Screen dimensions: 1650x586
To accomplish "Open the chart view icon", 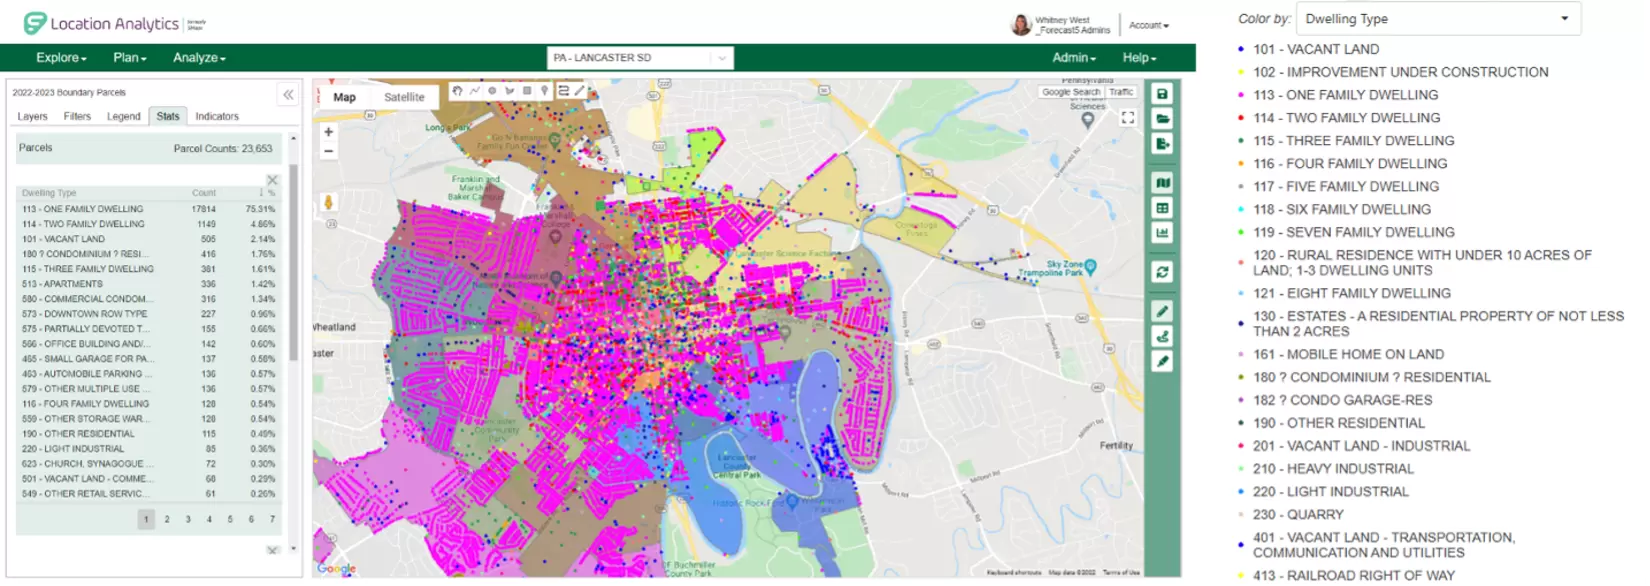I will point(1162,233).
